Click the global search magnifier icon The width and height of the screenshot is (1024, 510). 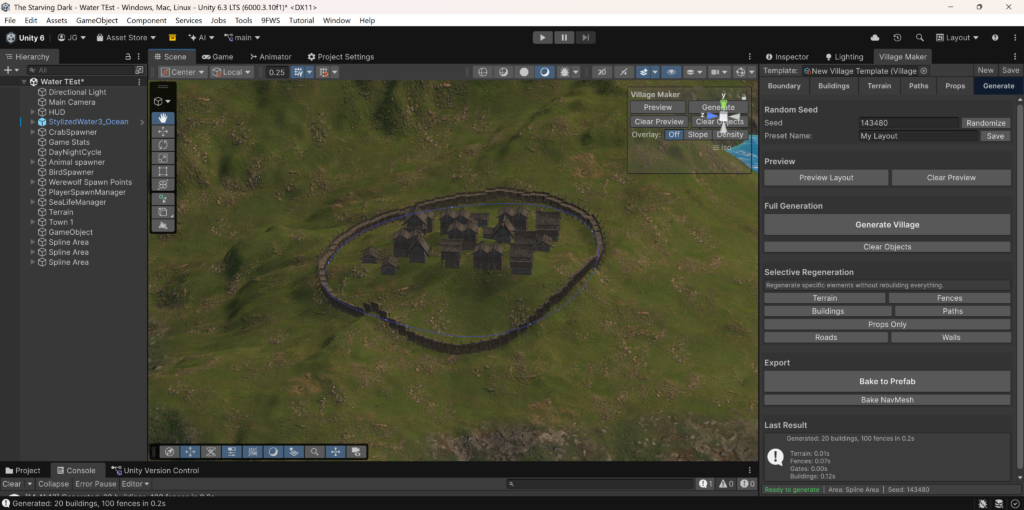click(x=919, y=37)
